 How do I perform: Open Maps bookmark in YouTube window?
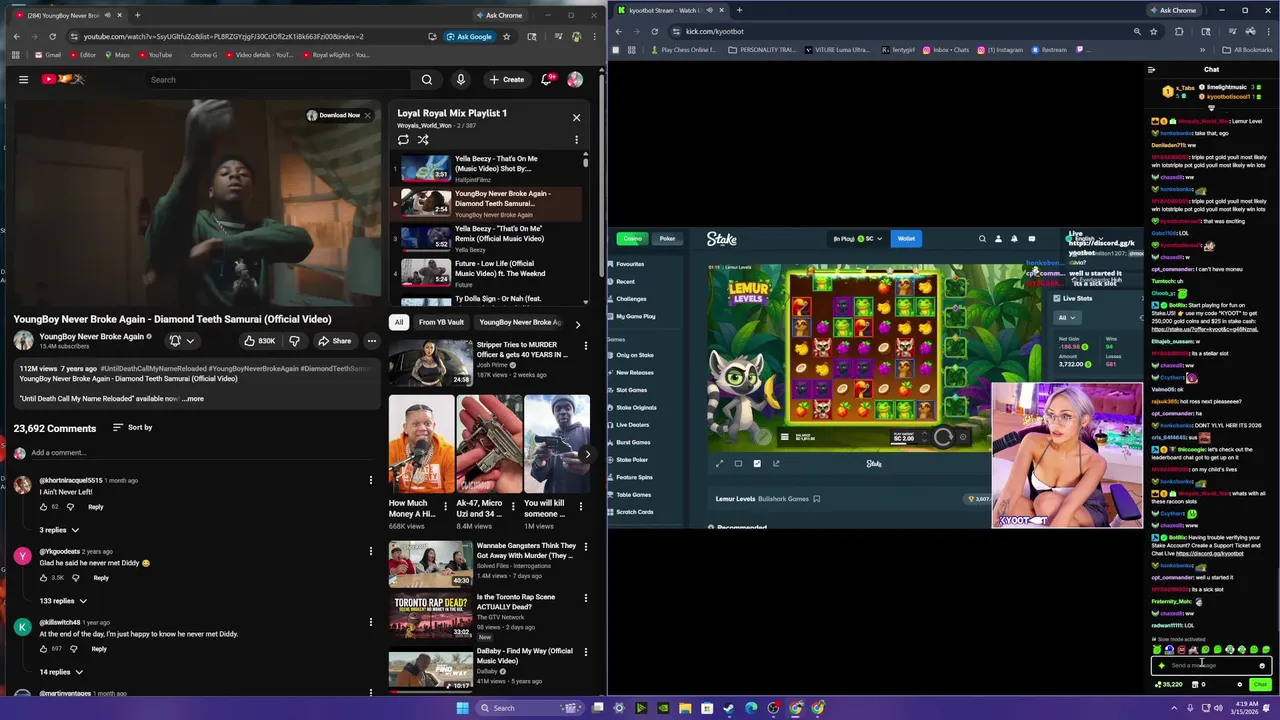coord(117,55)
